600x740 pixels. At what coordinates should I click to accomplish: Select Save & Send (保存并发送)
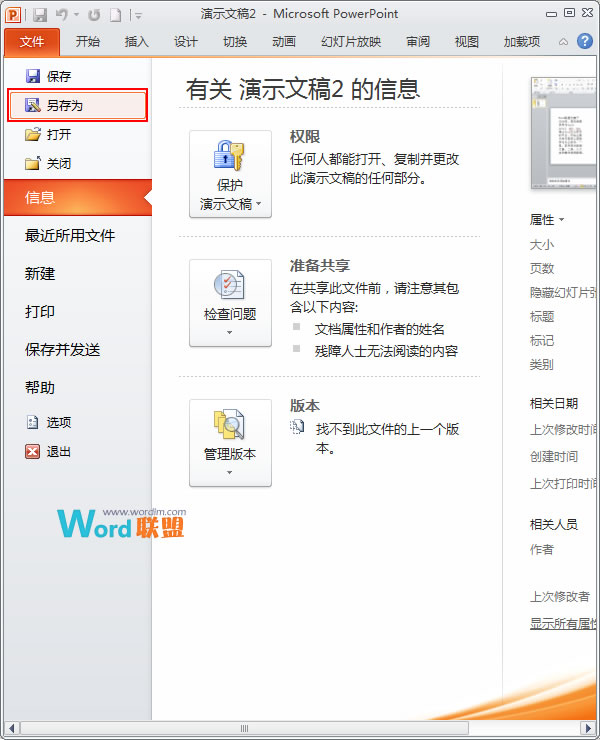[62, 350]
